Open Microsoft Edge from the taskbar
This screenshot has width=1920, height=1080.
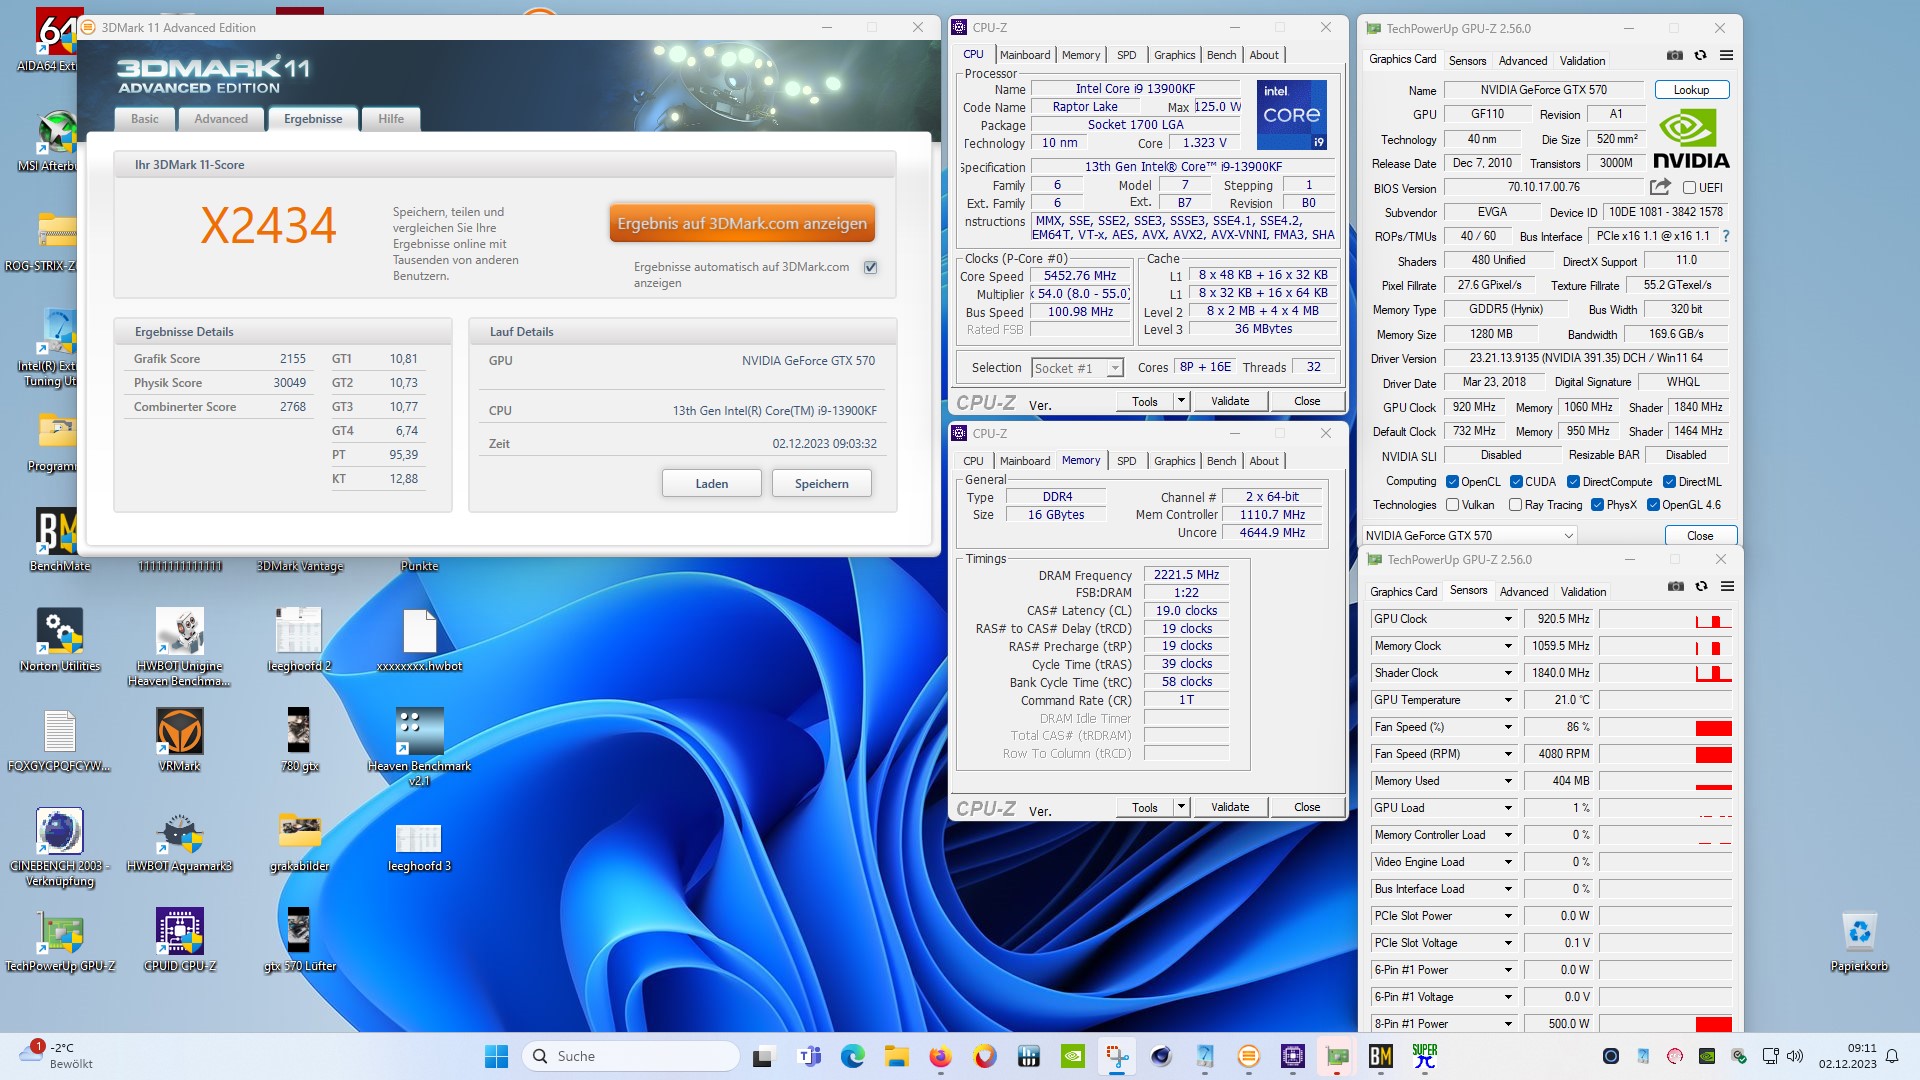[x=852, y=1056]
